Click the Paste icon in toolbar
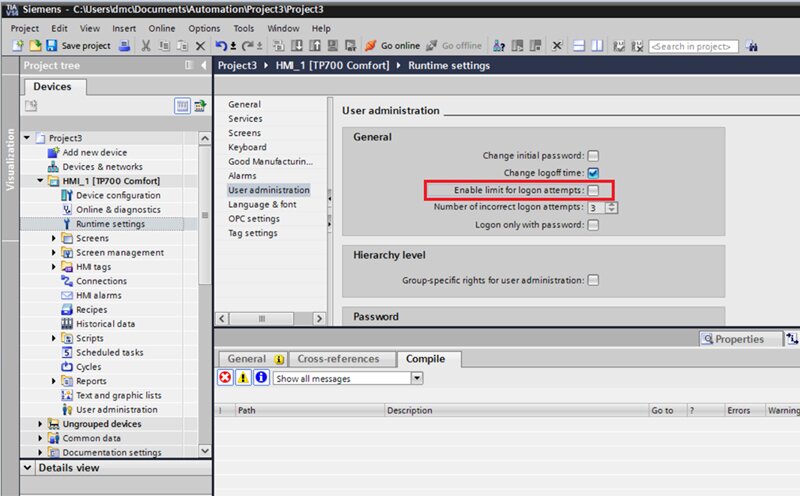800x496 pixels. click(x=182, y=46)
